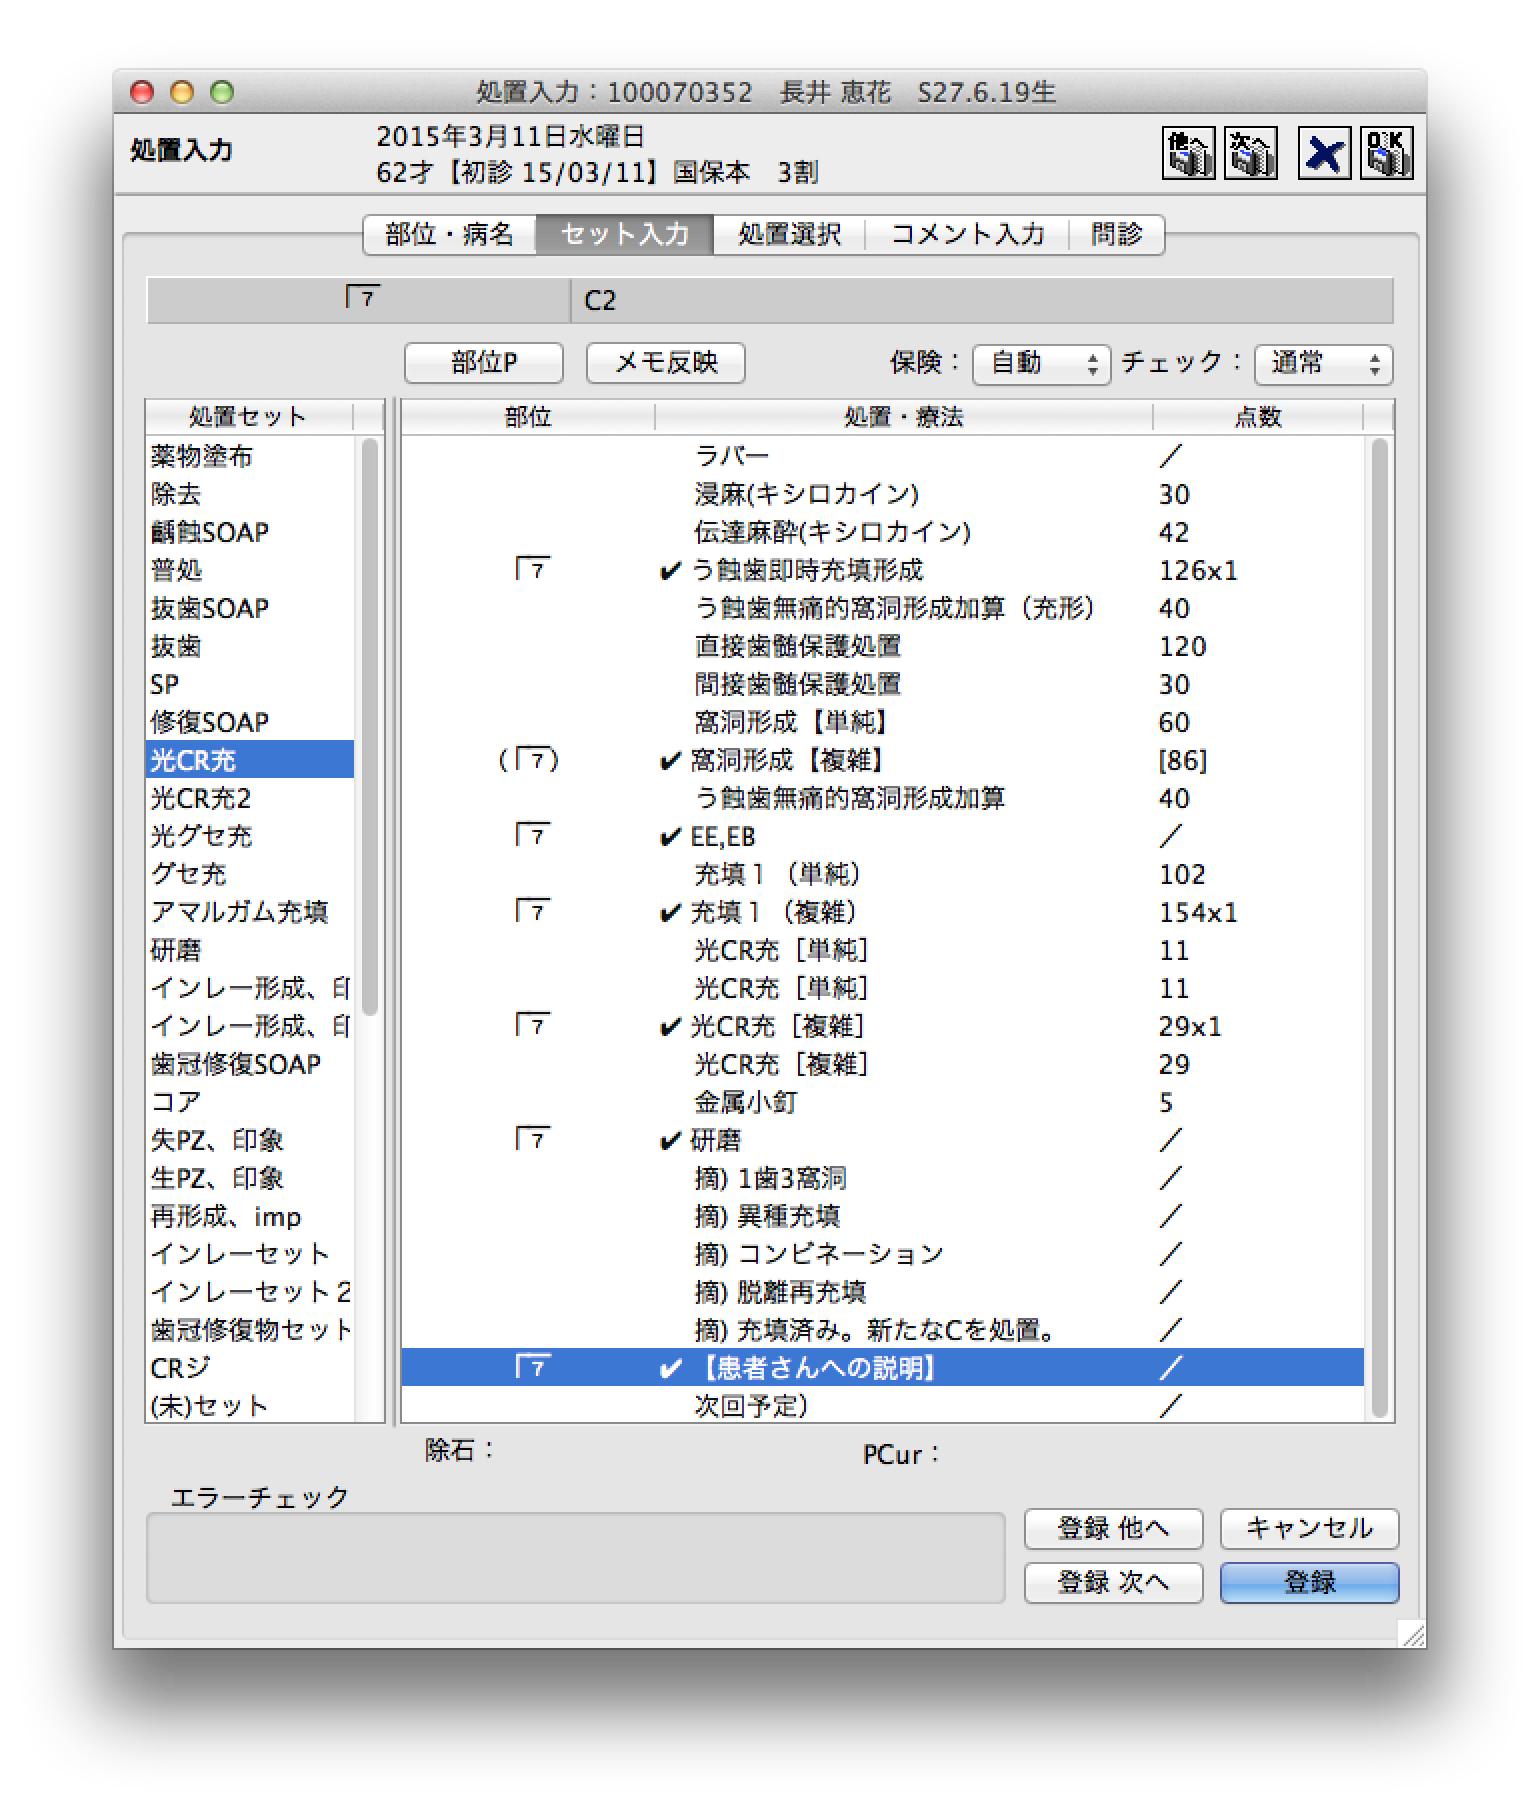Click the 処置・療法 column header
The height and width of the screenshot is (1806, 1540).
[904, 417]
